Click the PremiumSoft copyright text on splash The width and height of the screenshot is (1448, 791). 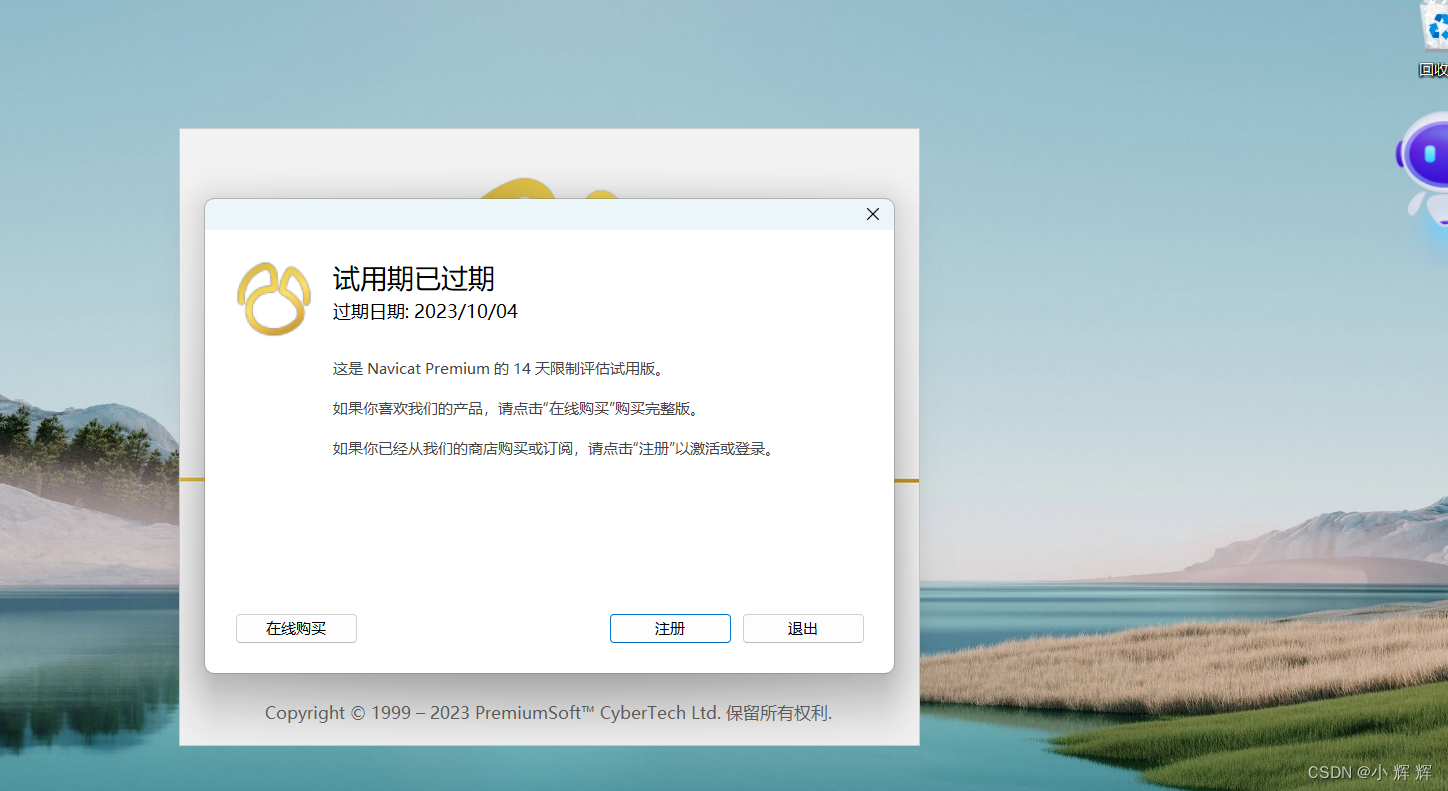548,713
